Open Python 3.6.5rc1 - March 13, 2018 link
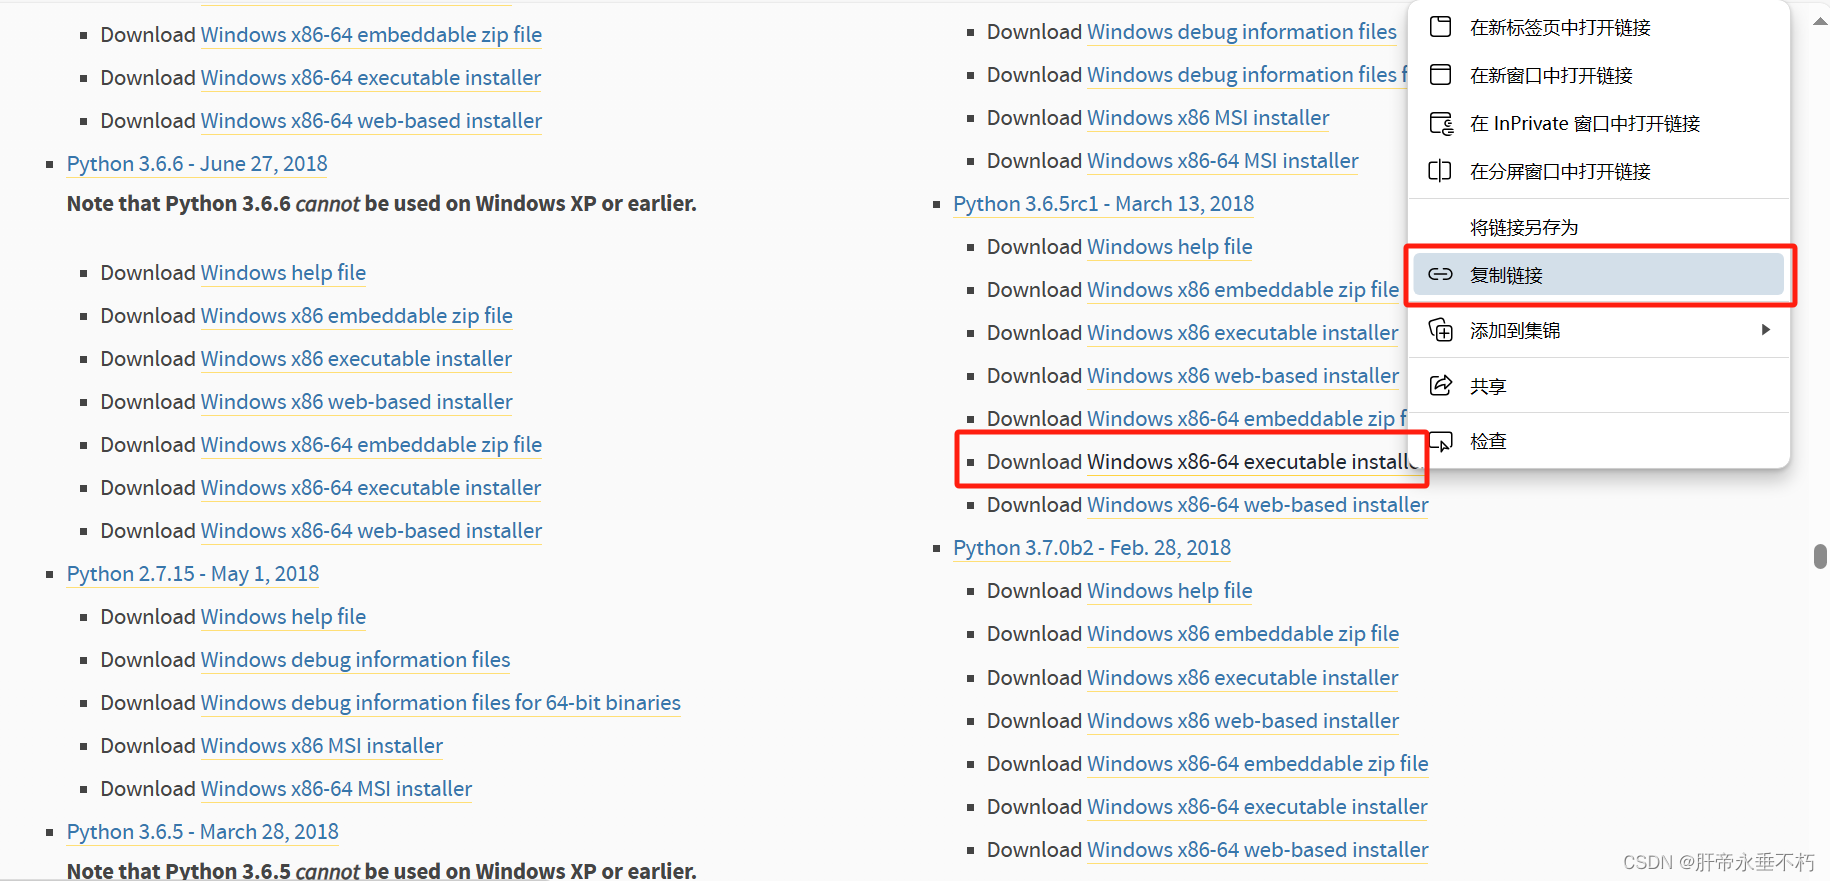This screenshot has width=1830, height=881. (x=1103, y=204)
